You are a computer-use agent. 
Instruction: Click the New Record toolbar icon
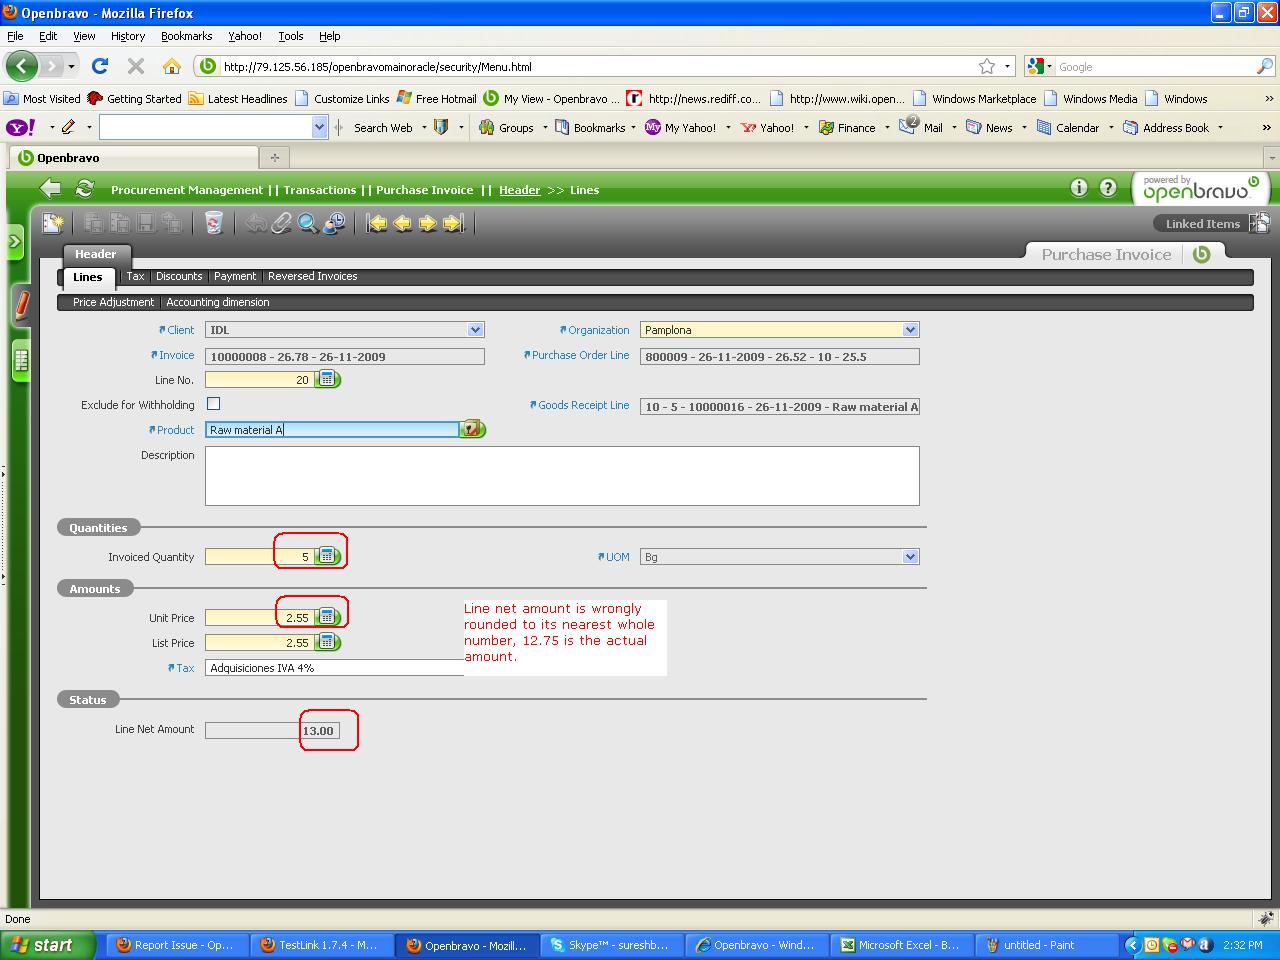[53, 223]
